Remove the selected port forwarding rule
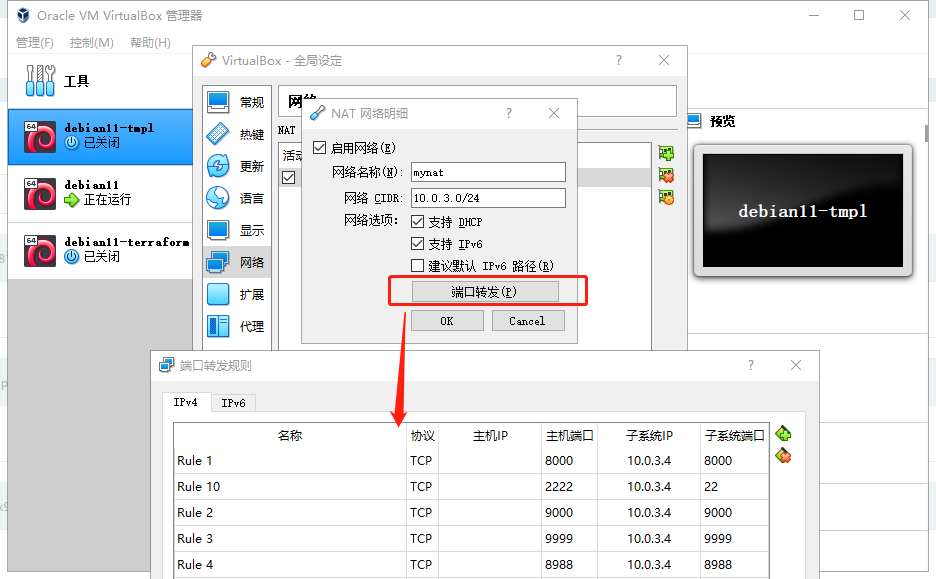 pyautogui.click(x=783, y=456)
